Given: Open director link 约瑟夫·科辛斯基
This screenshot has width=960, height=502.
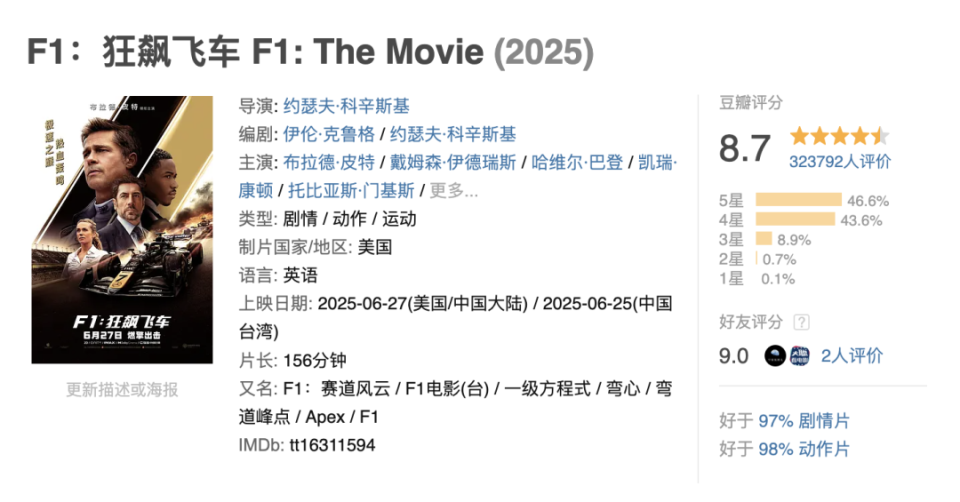Looking at the screenshot, I should 346,106.
